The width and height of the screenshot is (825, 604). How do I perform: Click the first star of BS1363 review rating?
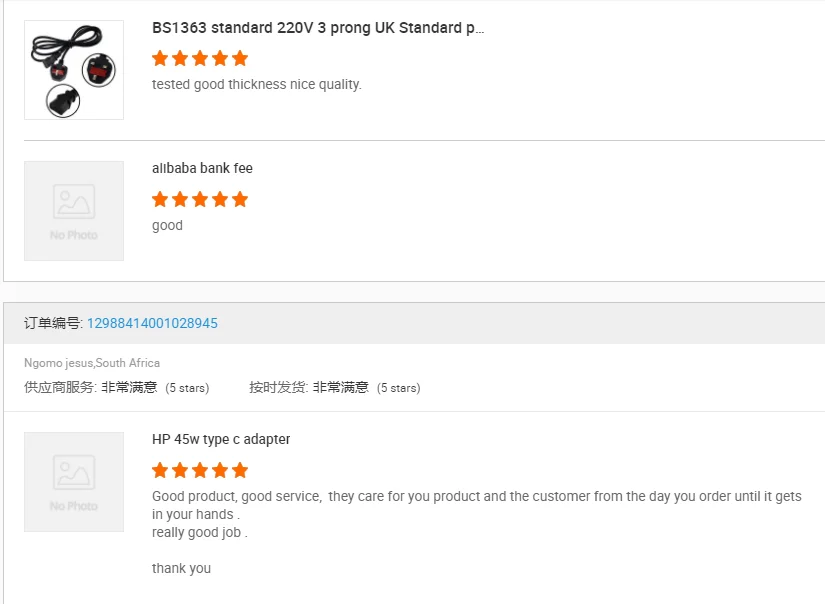(x=160, y=58)
